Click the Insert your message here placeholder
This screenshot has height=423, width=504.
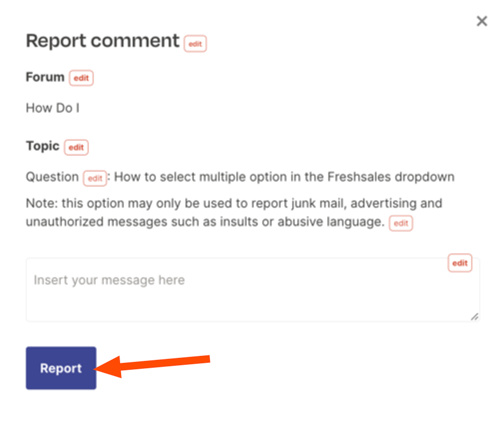[109, 280]
